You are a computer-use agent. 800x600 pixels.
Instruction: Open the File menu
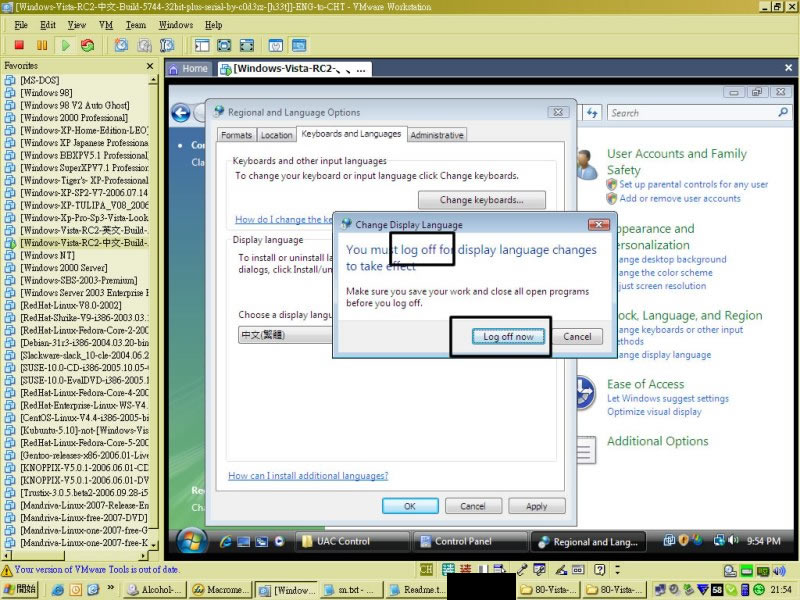[21, 25]
